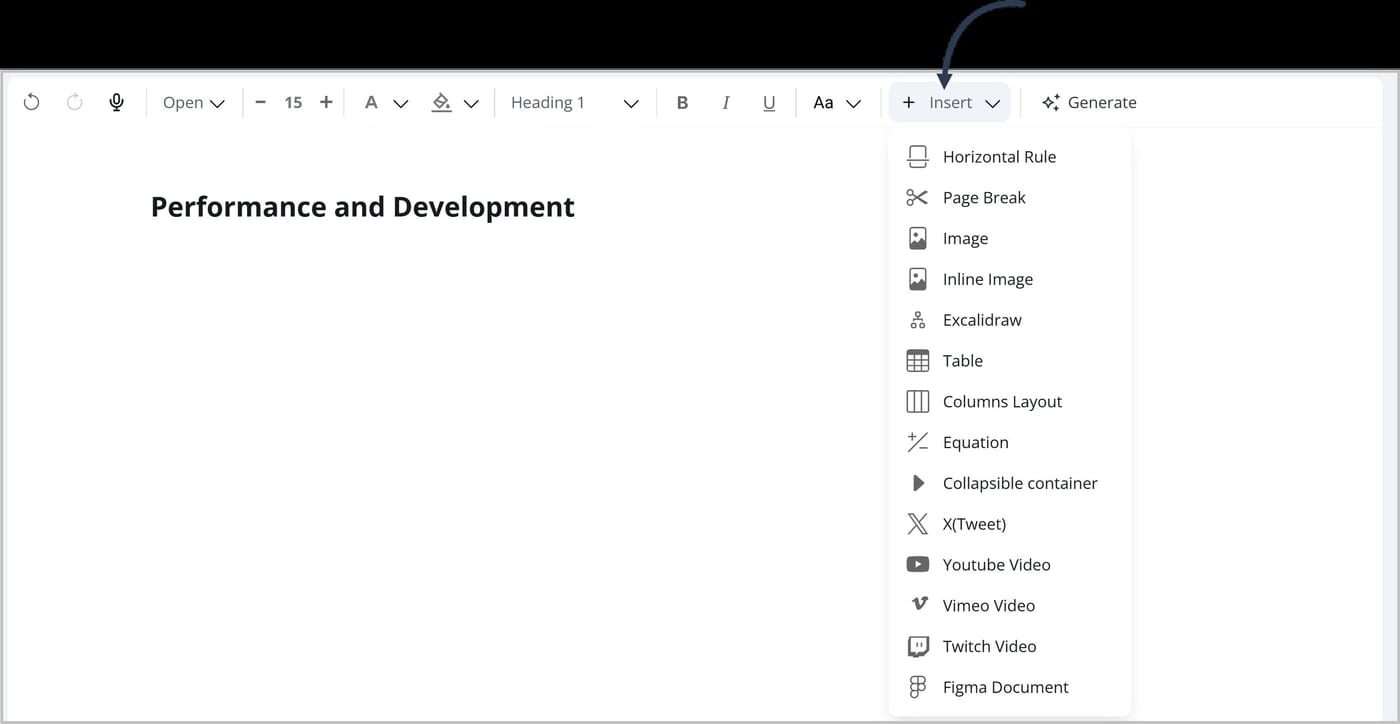Image resolution: width=1400 pixels, height=724 pixels.
Task: Collapse the Insert dropdown button
Action: pyautogui.click(x=950, y=102)
